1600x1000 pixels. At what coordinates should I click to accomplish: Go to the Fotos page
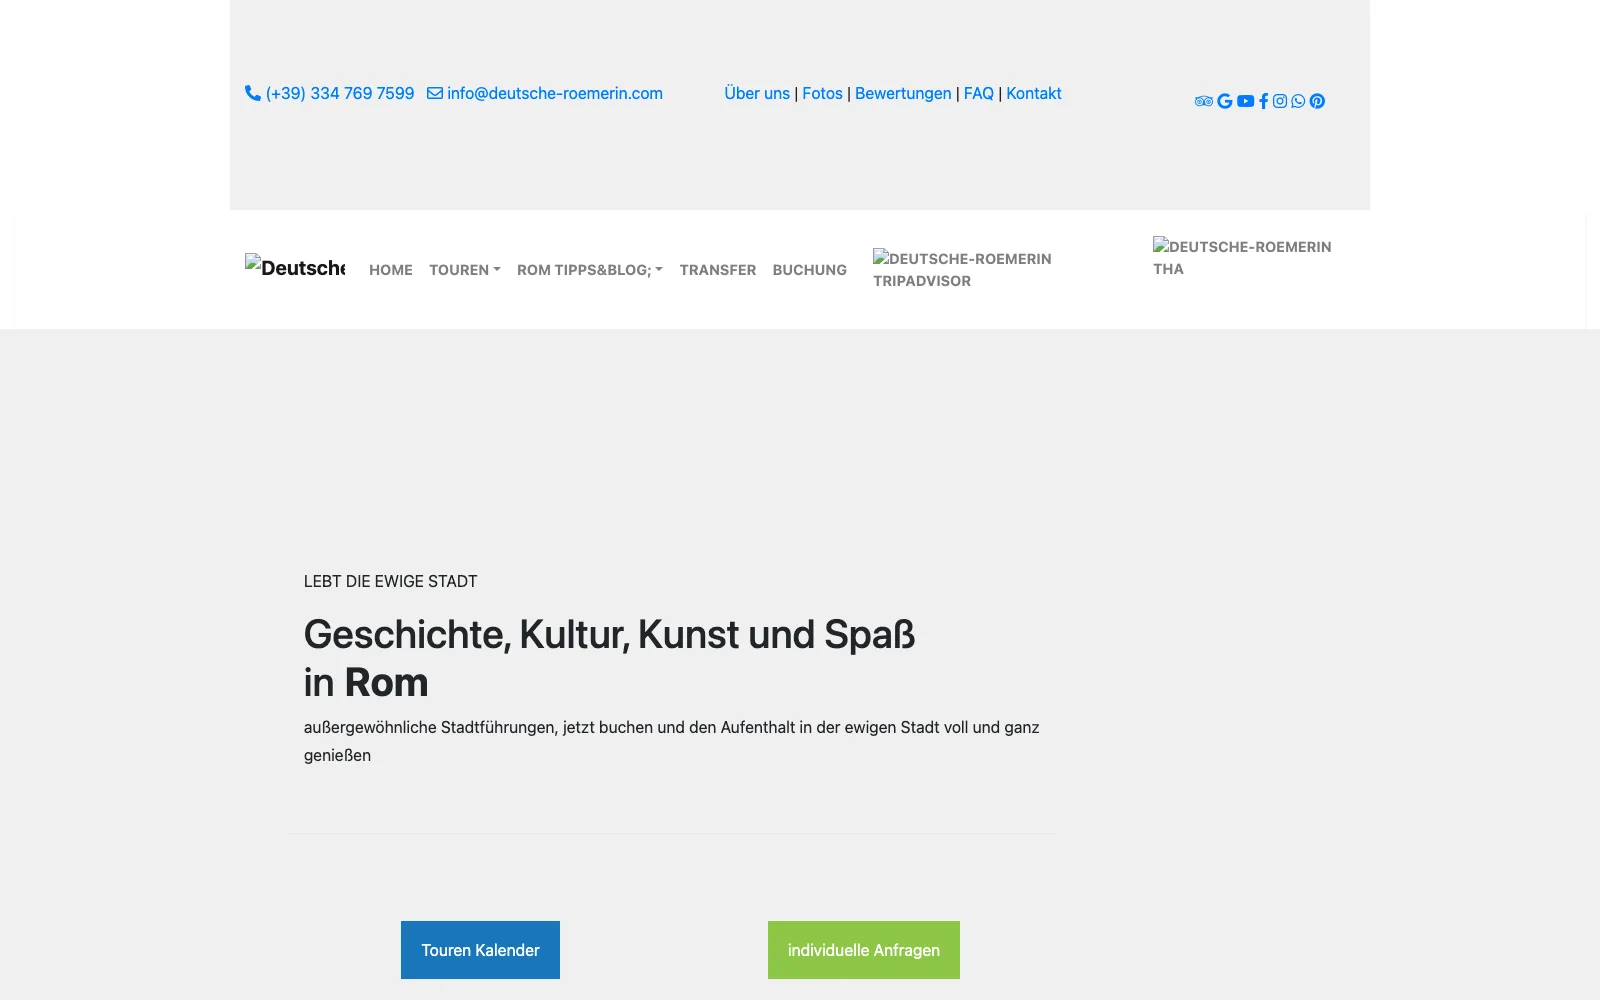pos(822,93)
